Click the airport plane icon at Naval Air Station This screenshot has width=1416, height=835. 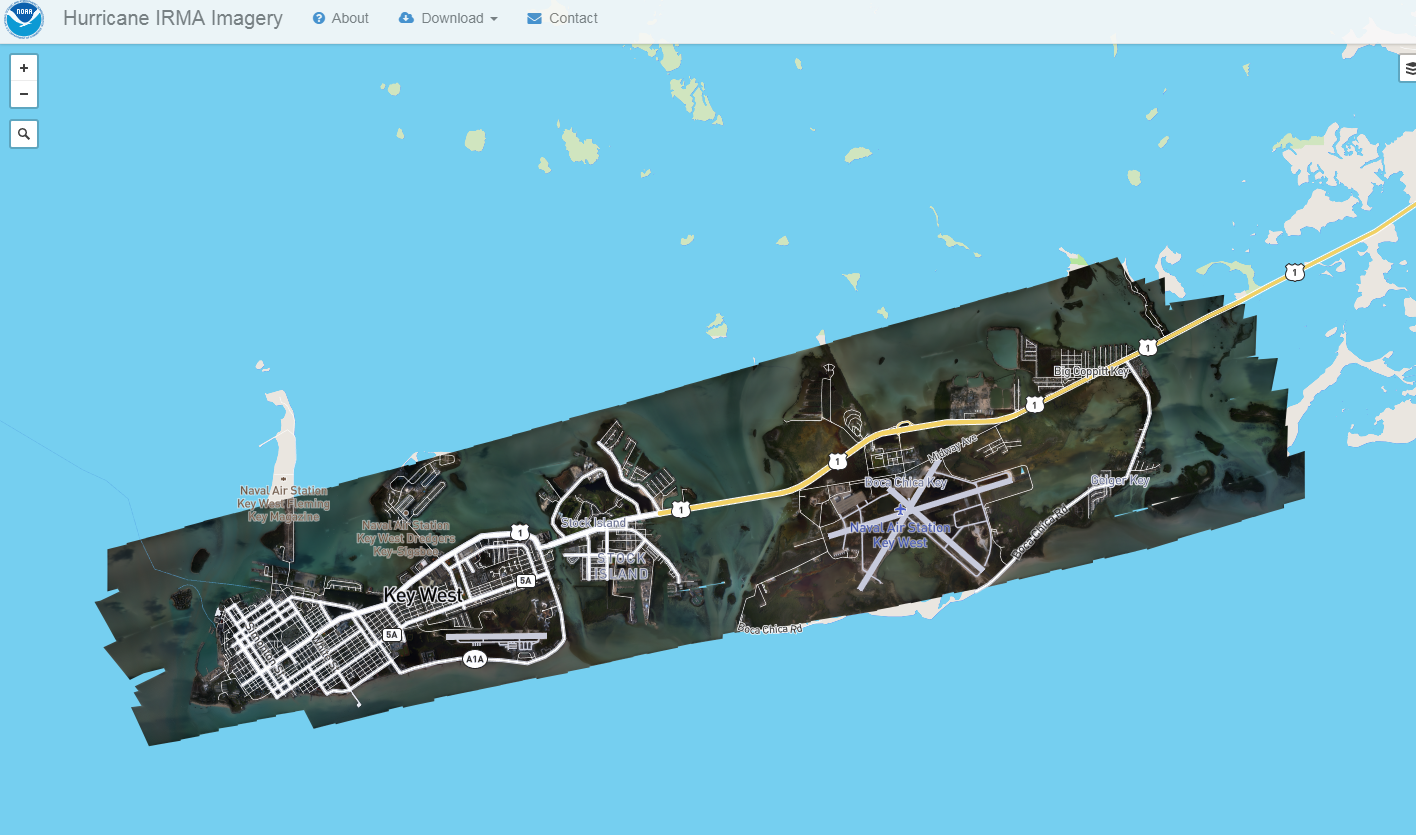pyautogui.click(x=900, y=511)
